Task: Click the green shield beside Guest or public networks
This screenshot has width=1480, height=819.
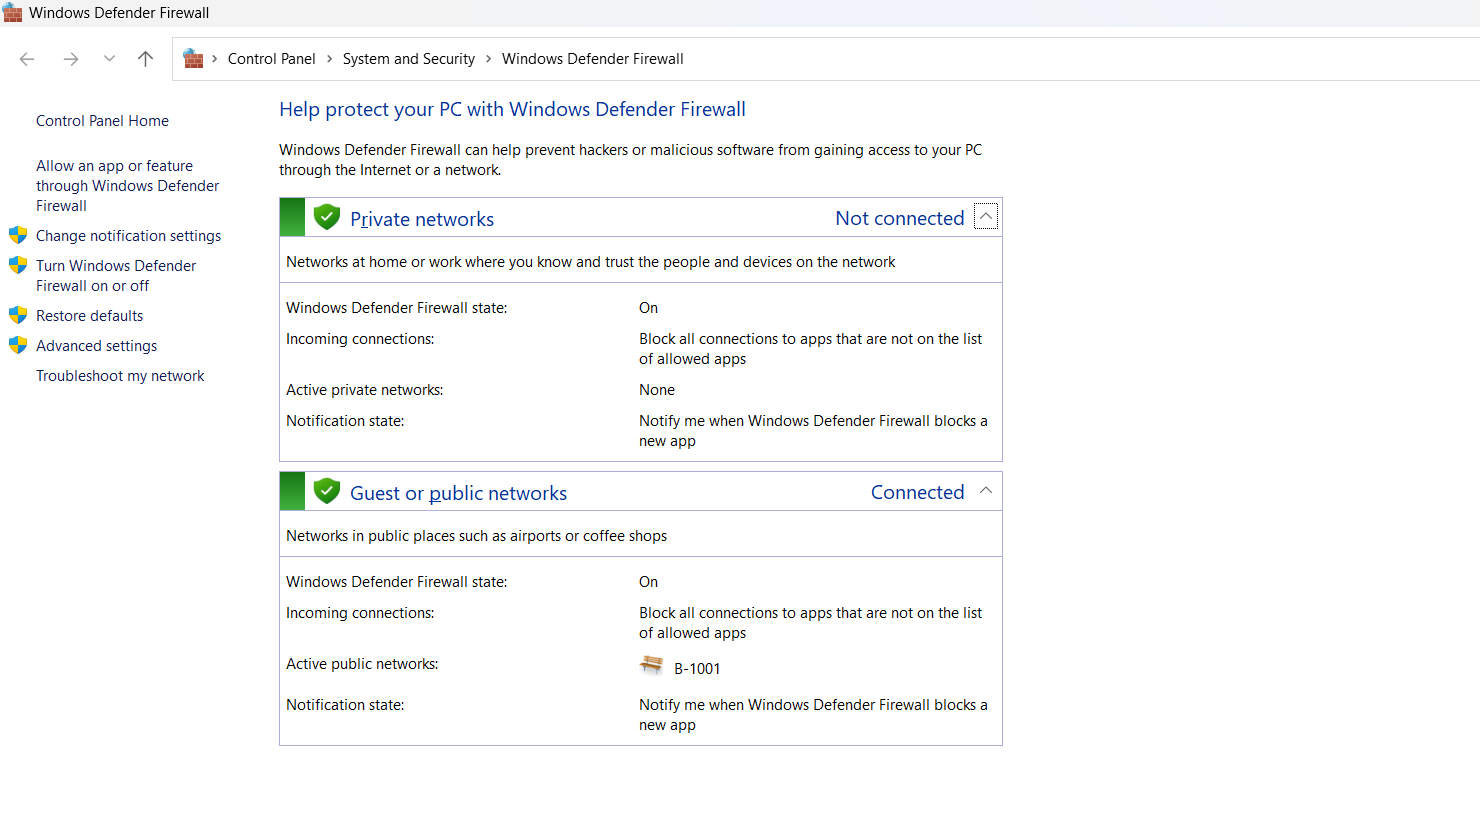Action: coord(327,491)
